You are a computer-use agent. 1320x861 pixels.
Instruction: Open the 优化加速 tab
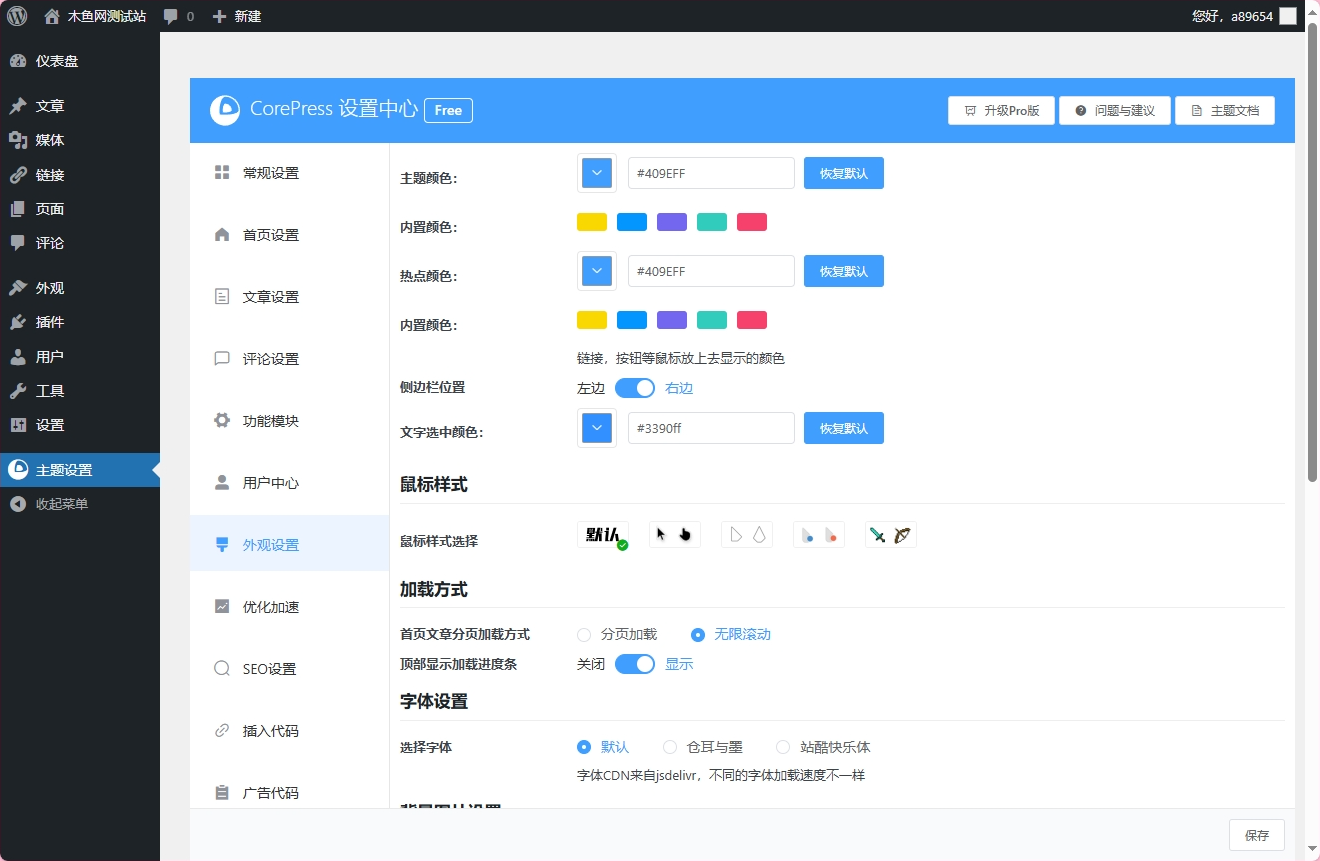[290, 607]
